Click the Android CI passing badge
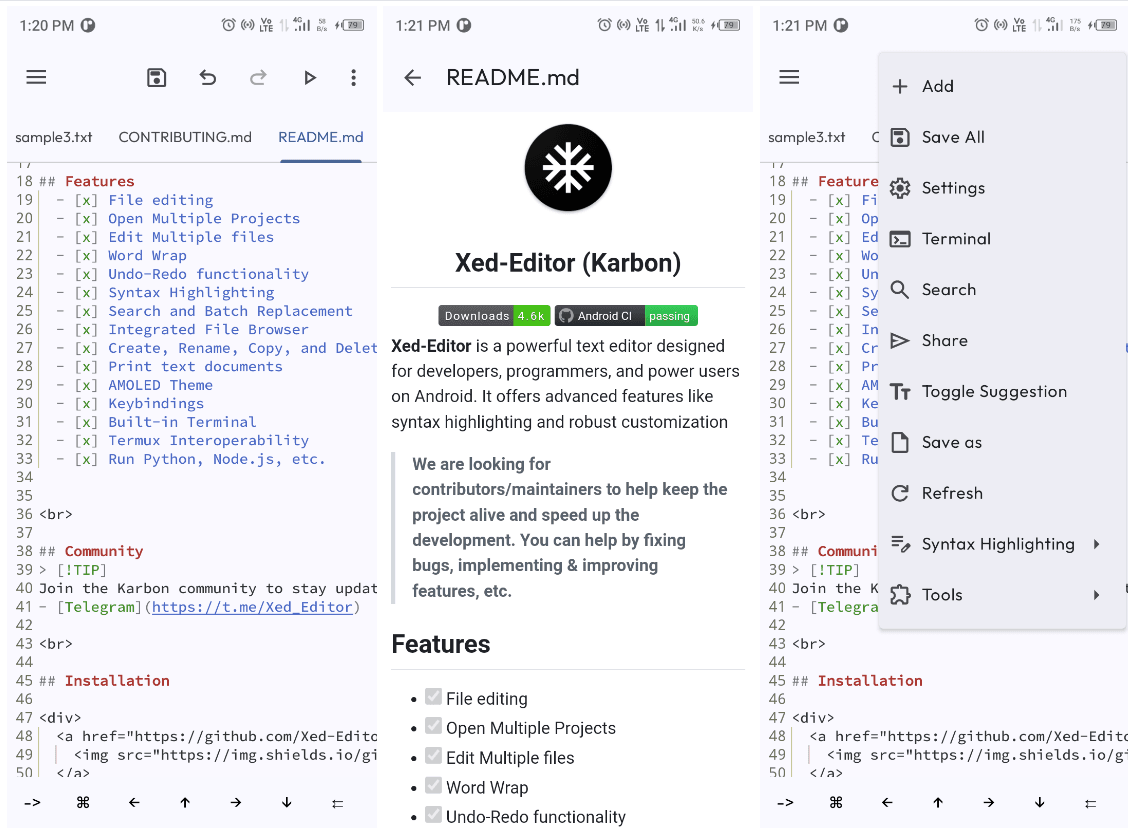Image resolution: width=1128 pixels, height=836 pixels. pos(626,316)
